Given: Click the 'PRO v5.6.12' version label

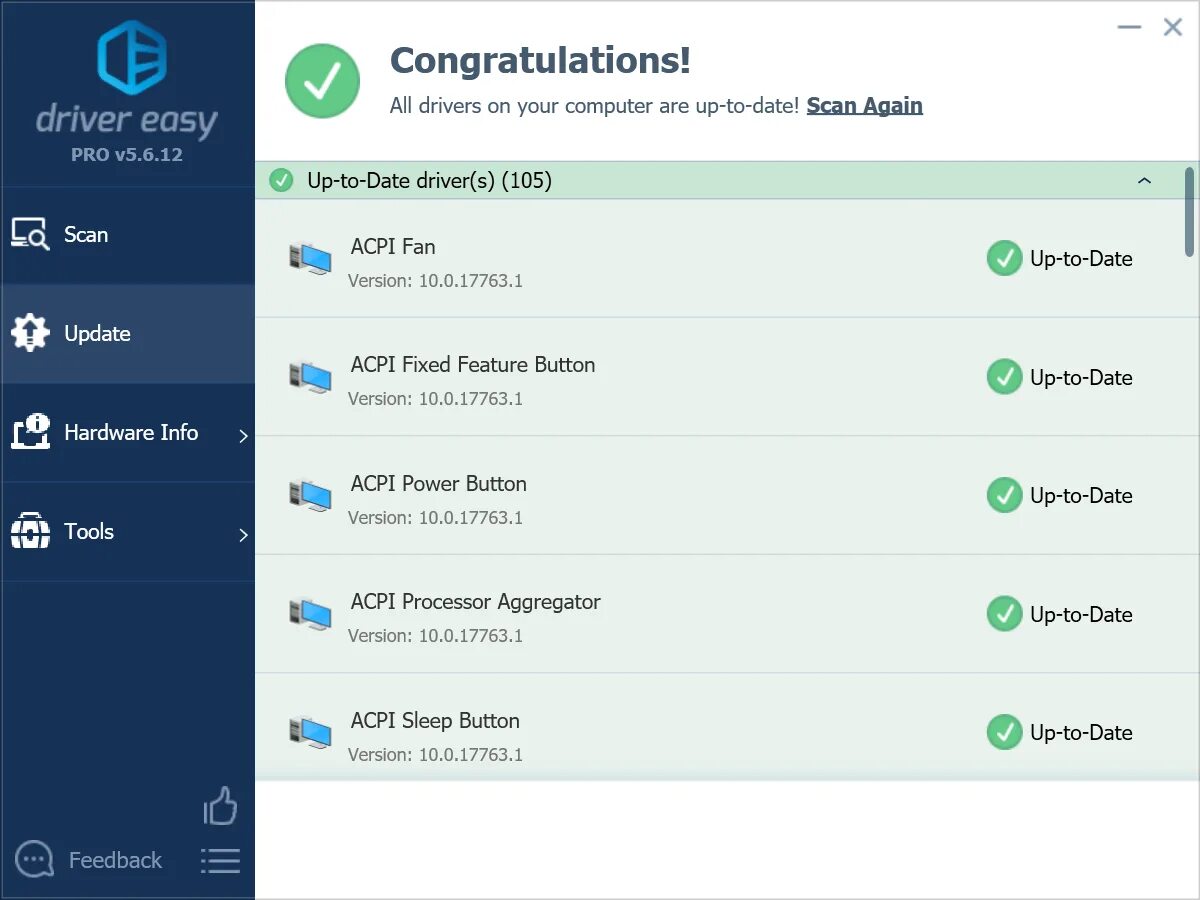Looking at the screenshot, I should tap(127, 155).
